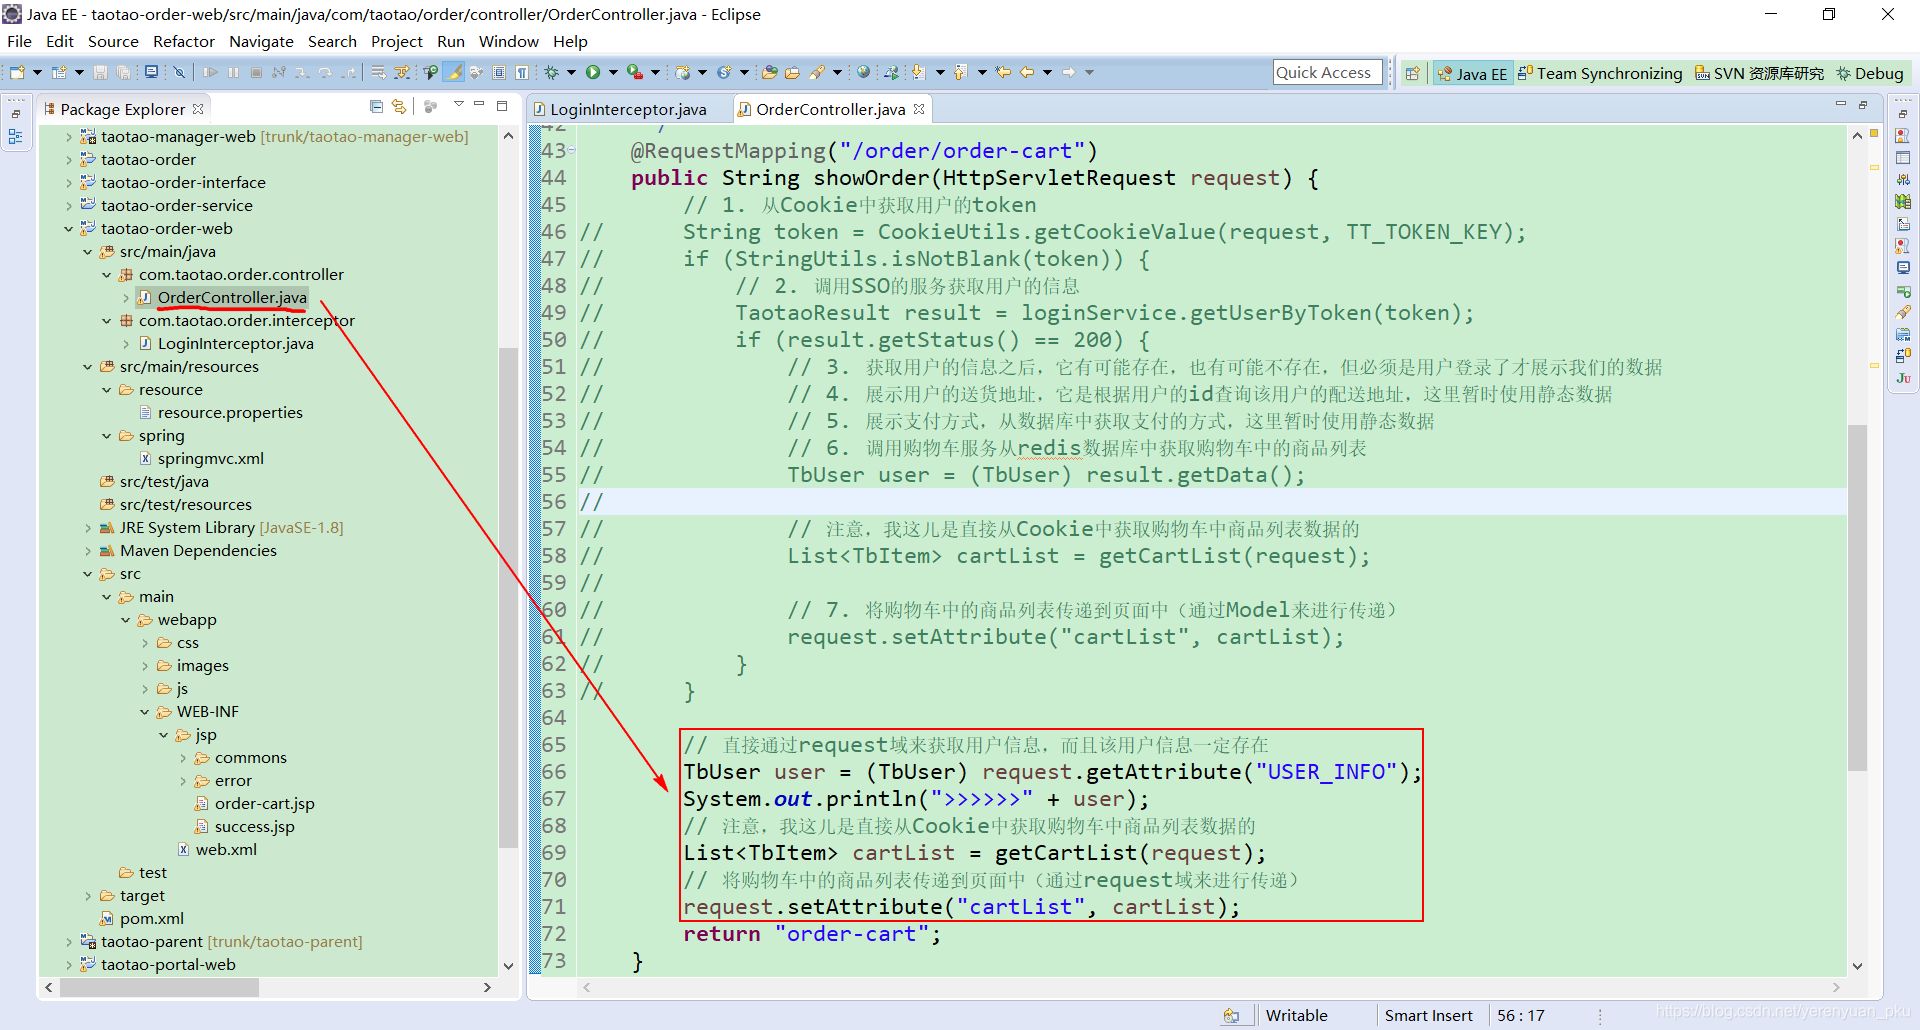Maximize the Package Explorer view

pyautogui.click(x=502, y=106)
